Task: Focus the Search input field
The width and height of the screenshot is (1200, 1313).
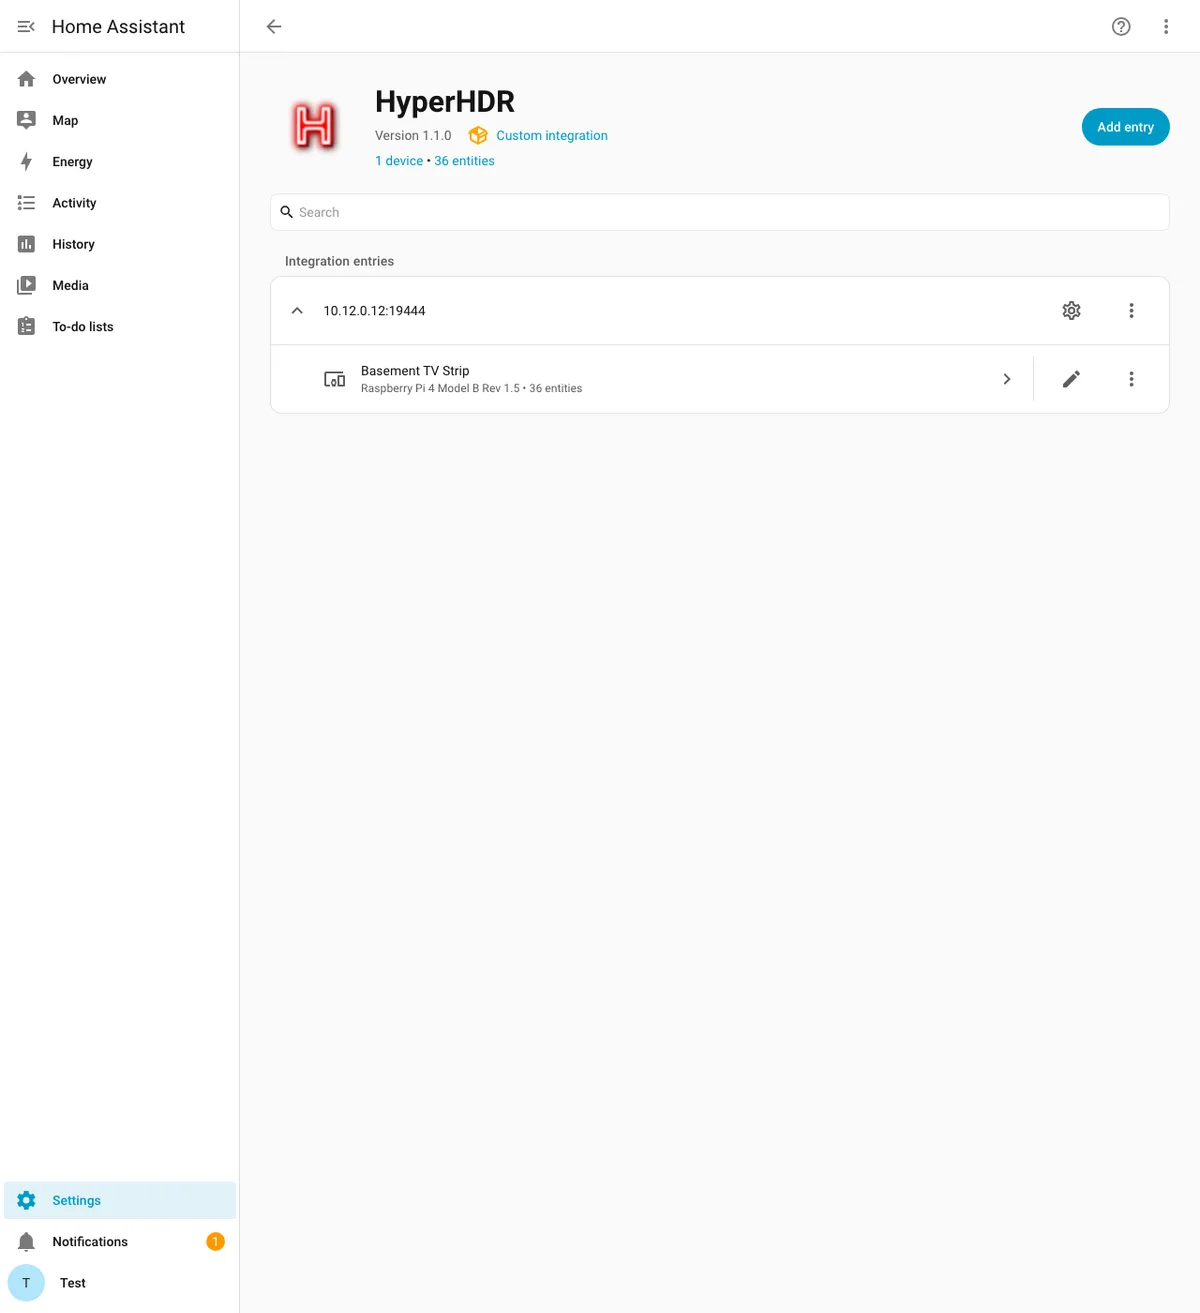Action: coord(720,212)
